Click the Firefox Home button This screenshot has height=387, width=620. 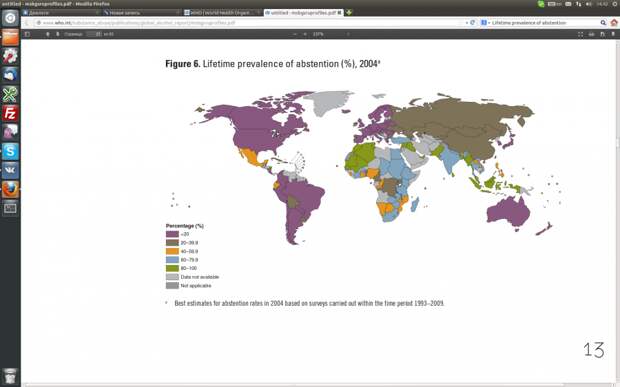[x=614, y=23]
